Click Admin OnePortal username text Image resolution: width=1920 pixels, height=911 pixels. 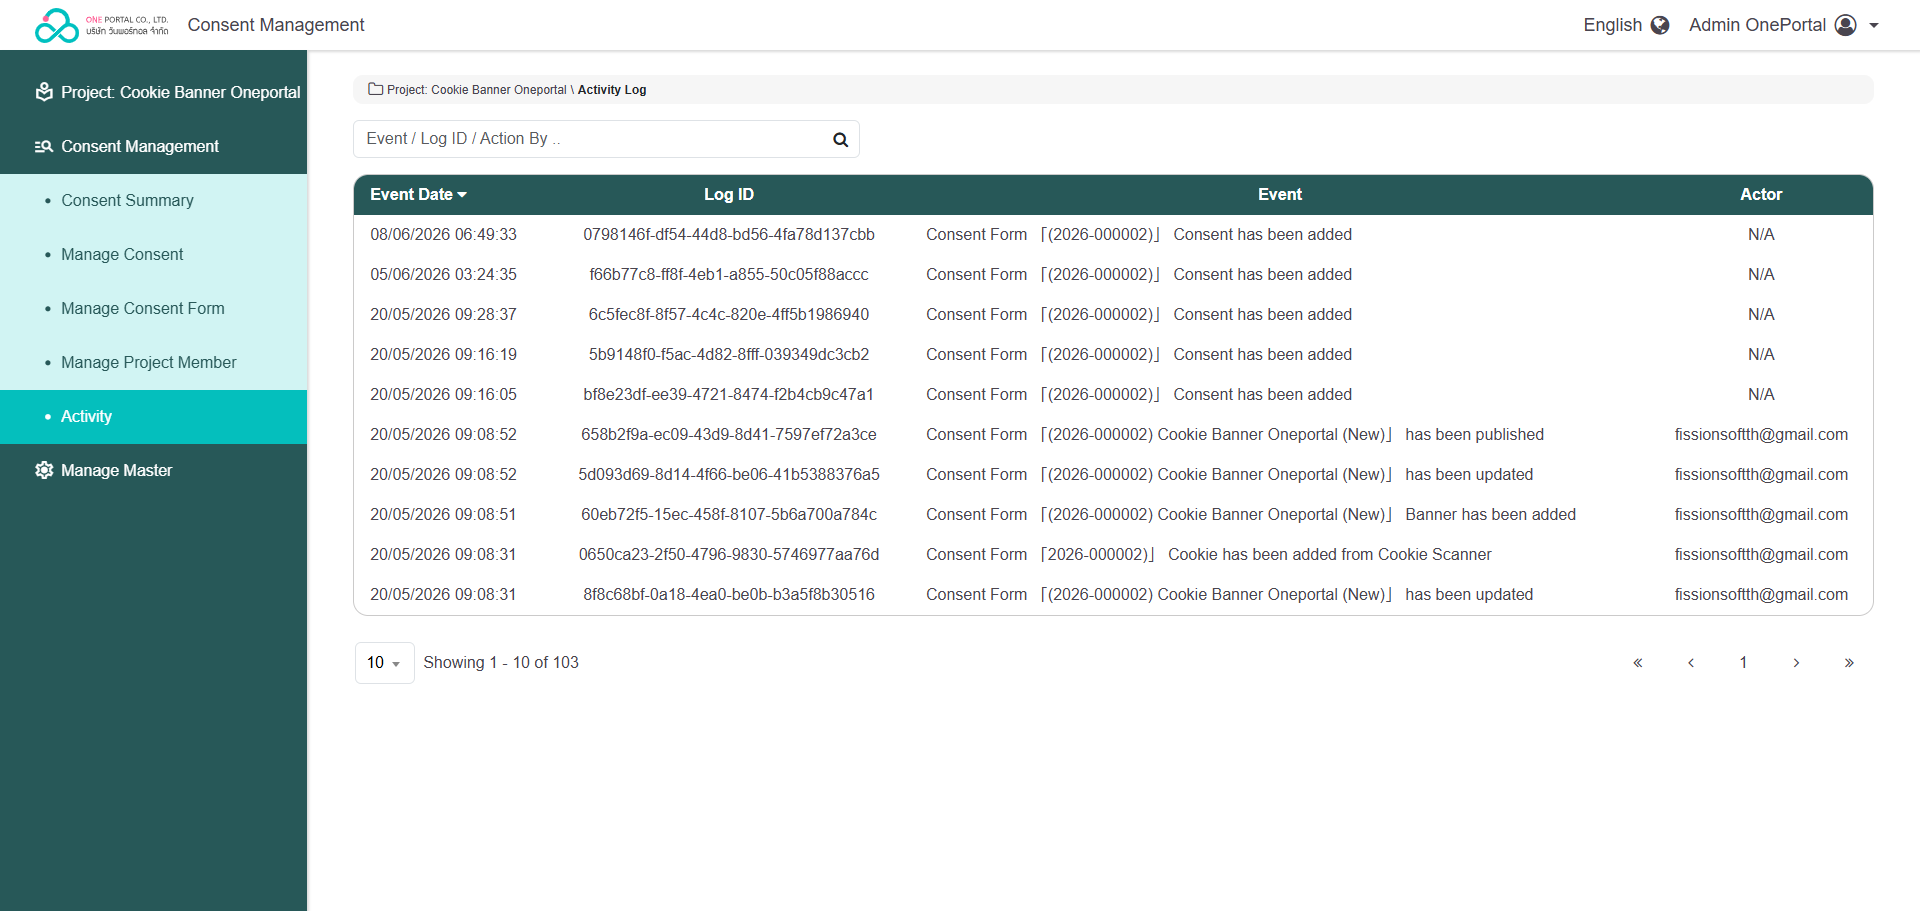pyautogui.click(x=1757, y=25)
